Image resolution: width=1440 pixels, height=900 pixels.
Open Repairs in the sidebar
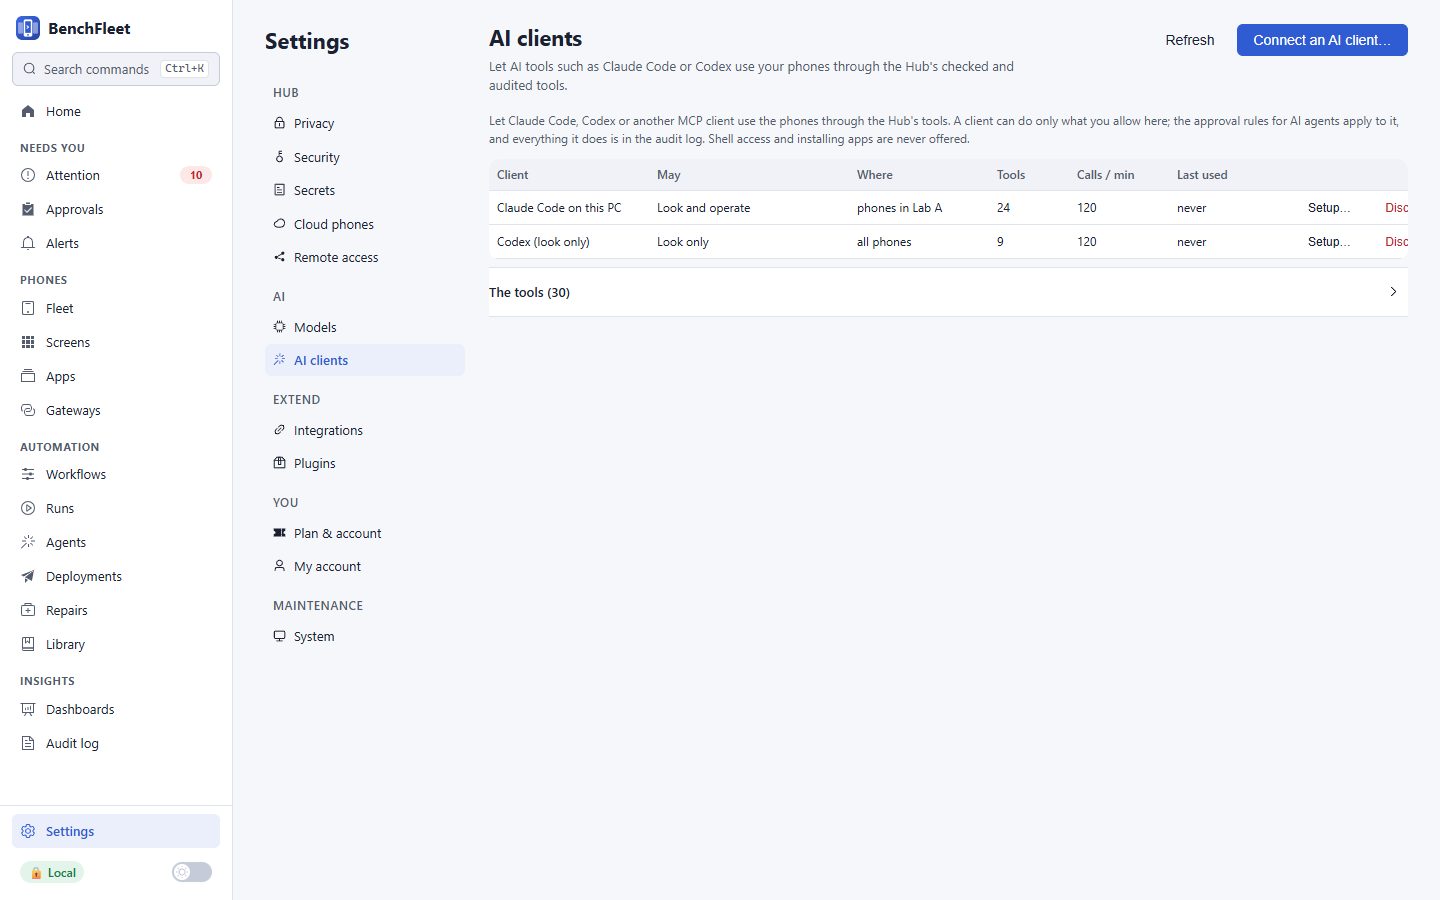pos(116,610)
